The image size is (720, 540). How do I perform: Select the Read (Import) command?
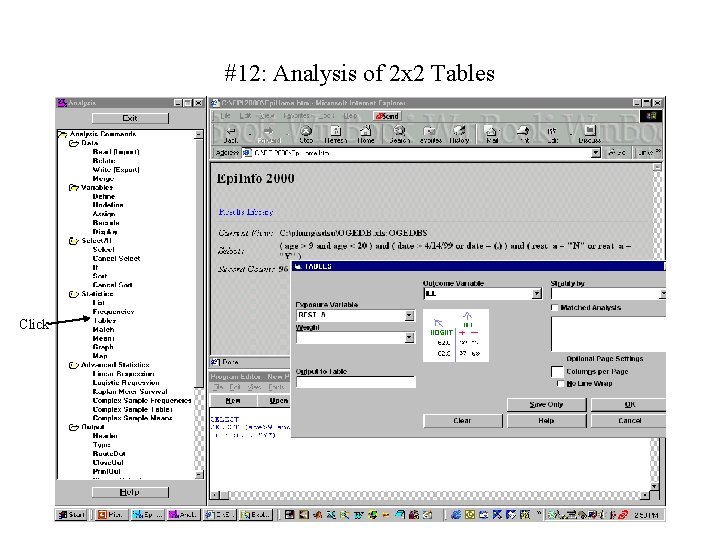[116, 152]
